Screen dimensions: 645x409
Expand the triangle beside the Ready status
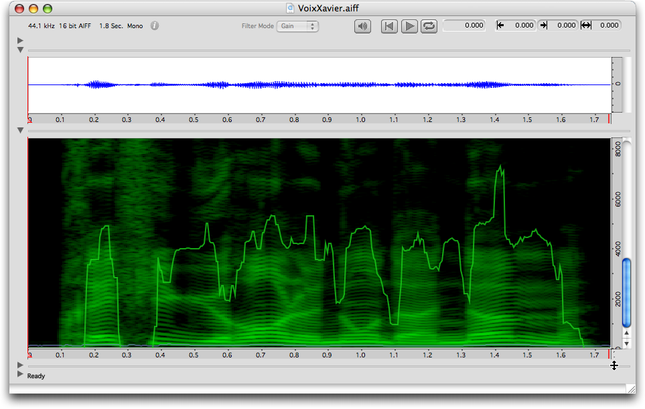click(21, 376)
